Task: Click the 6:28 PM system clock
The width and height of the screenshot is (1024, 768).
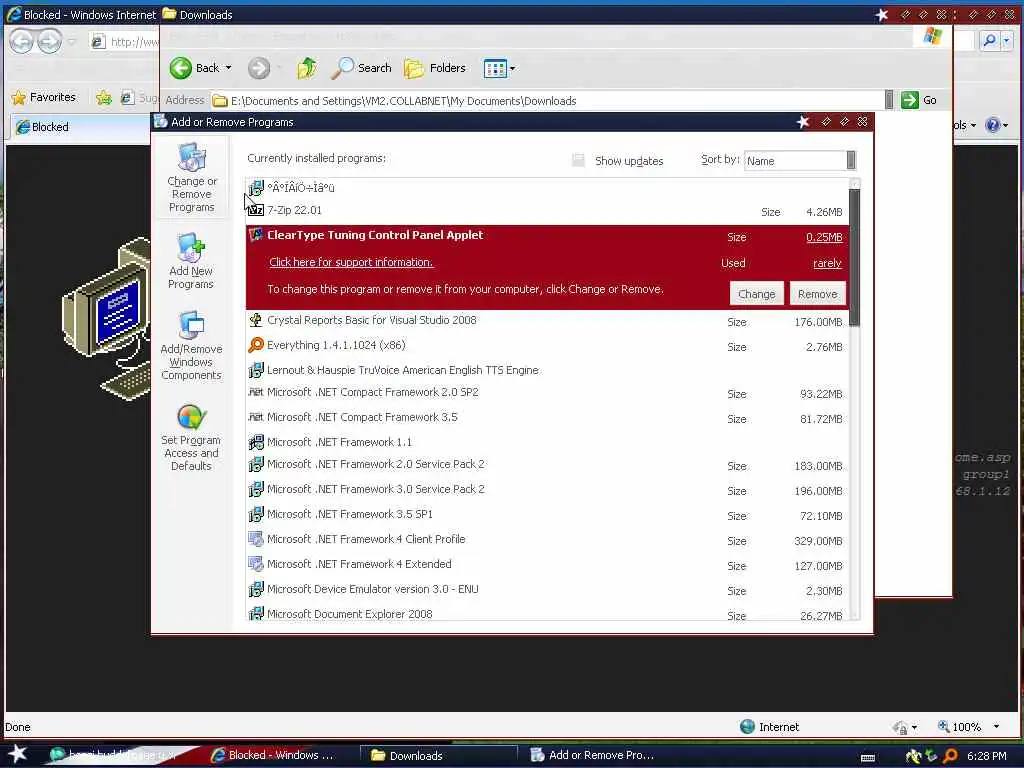Action: tap(986, 756)
